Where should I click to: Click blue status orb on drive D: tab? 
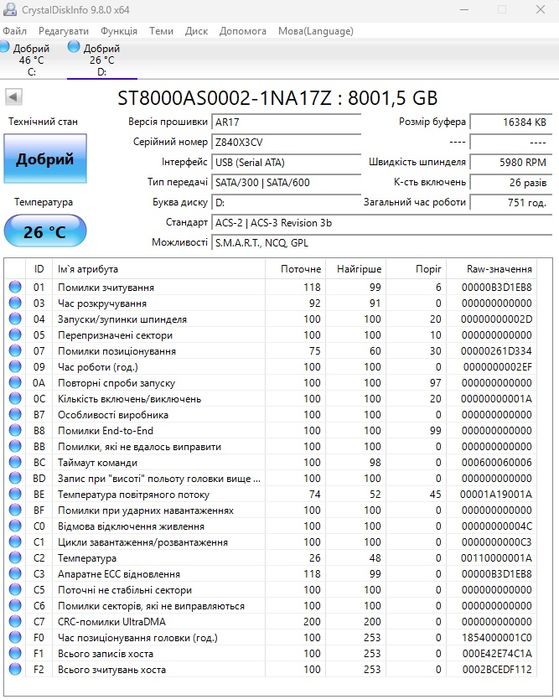[x=74, y=46]
